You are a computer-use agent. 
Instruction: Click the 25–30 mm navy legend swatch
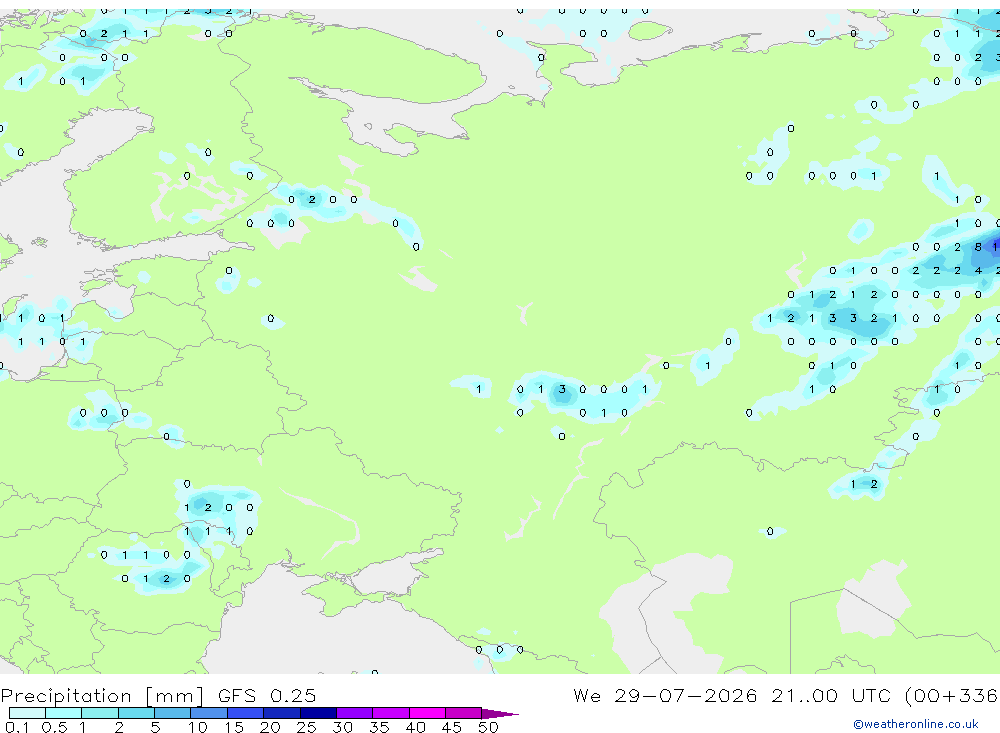[318, 713]
